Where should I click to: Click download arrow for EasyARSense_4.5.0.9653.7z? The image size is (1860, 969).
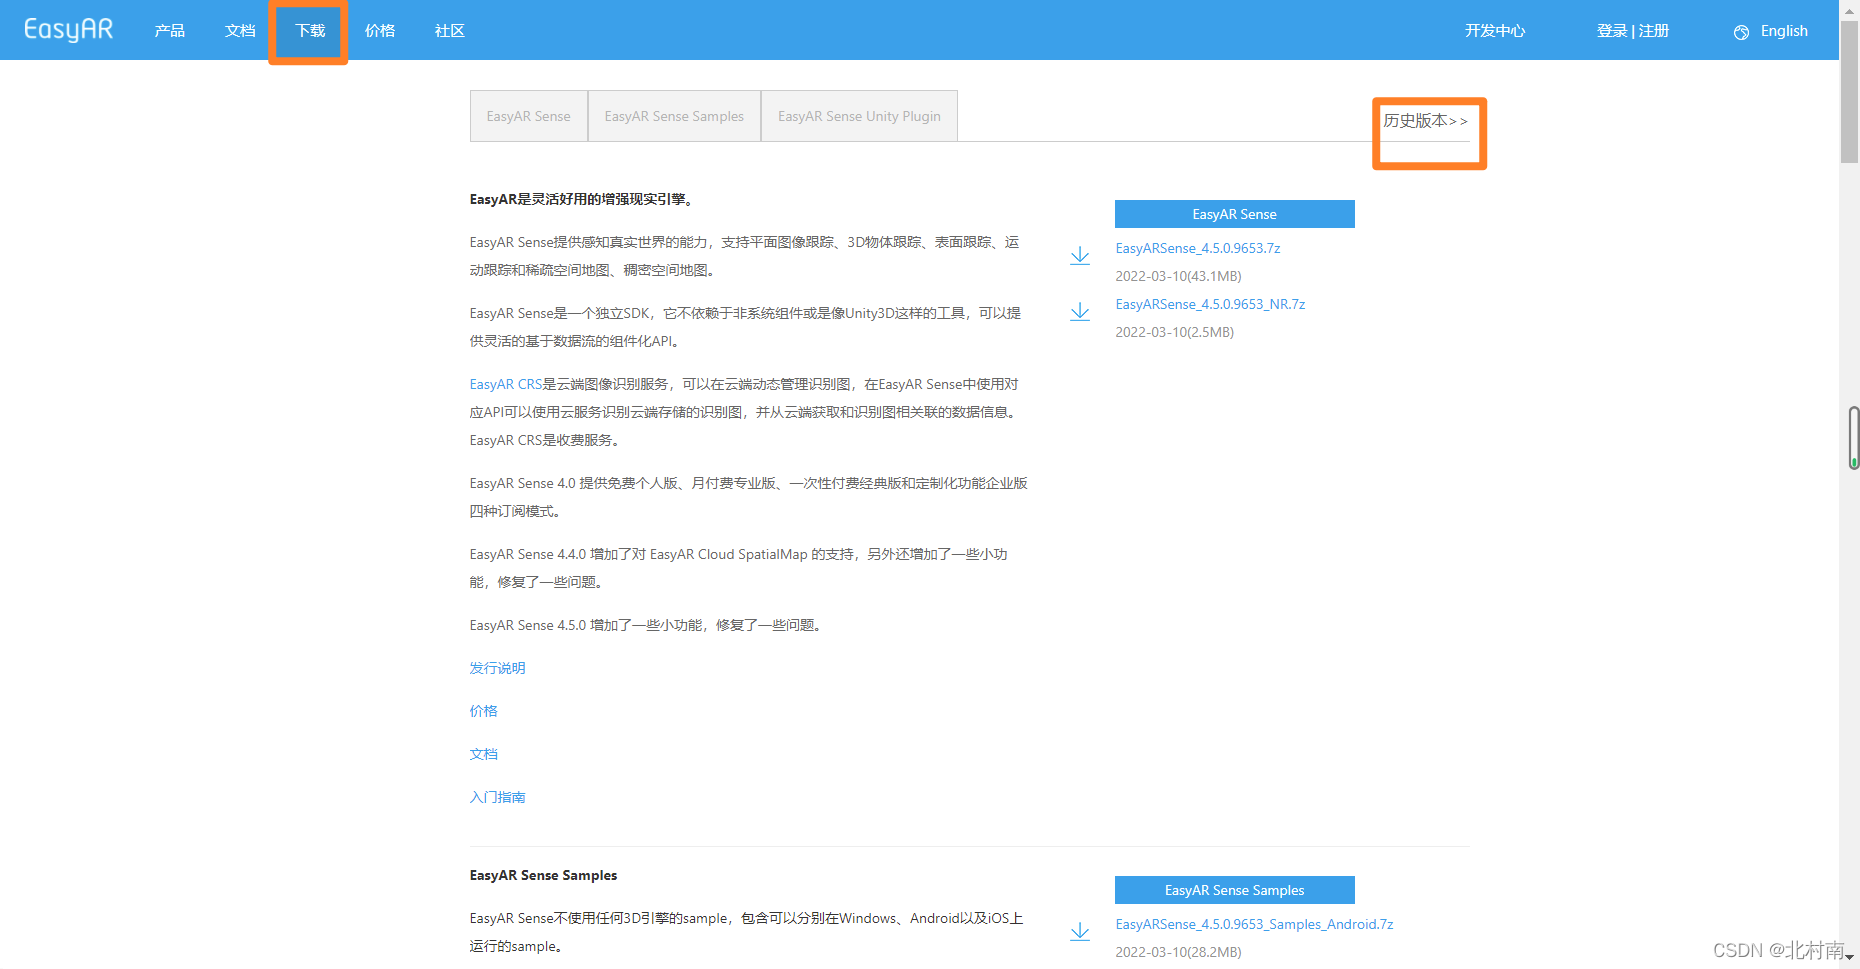1080,256
